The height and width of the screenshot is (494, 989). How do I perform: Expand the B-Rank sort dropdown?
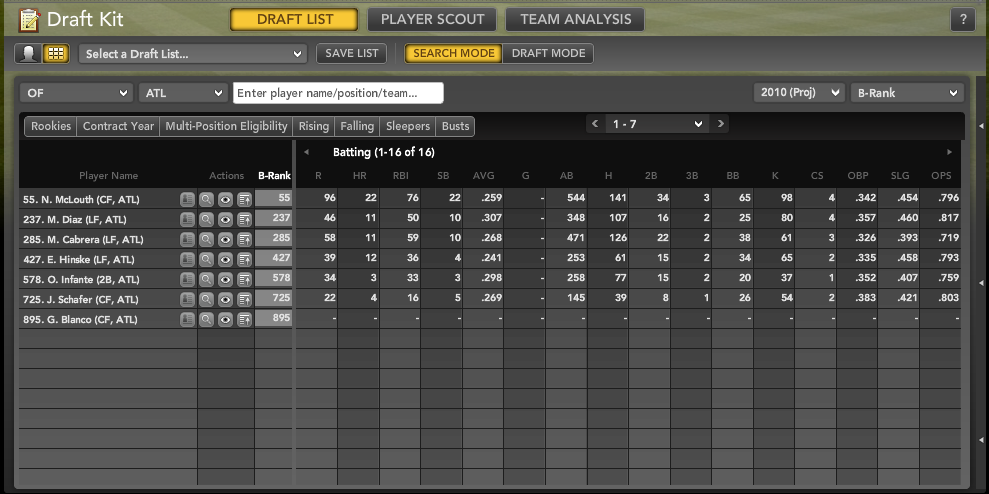pos(906,93)
